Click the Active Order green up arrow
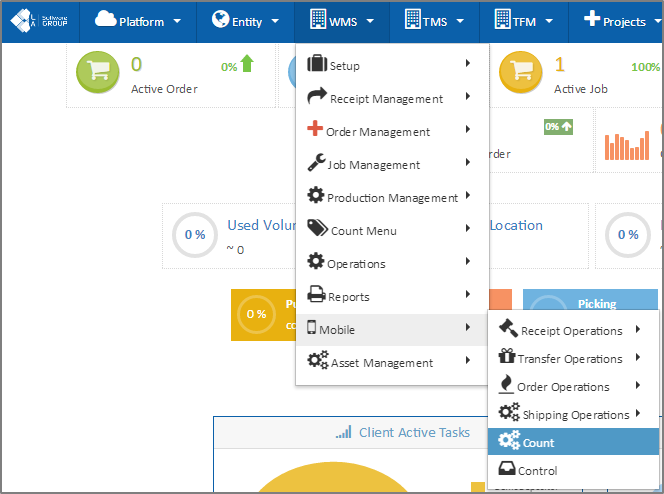The height and width of the screenshot is (494, 664). point(247,63)
